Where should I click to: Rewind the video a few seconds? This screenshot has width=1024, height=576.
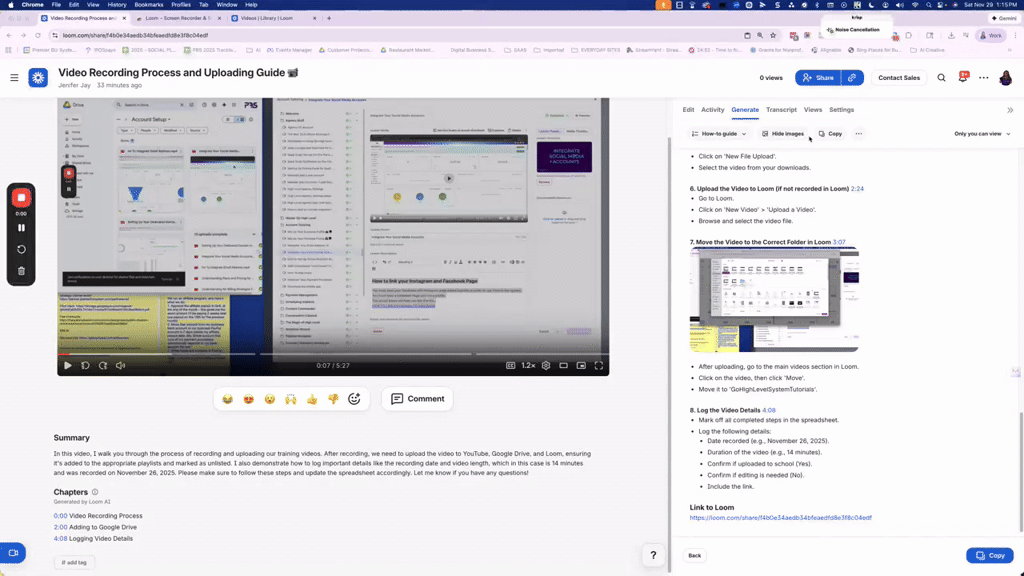pyautogui.click(x=85, y=366)
